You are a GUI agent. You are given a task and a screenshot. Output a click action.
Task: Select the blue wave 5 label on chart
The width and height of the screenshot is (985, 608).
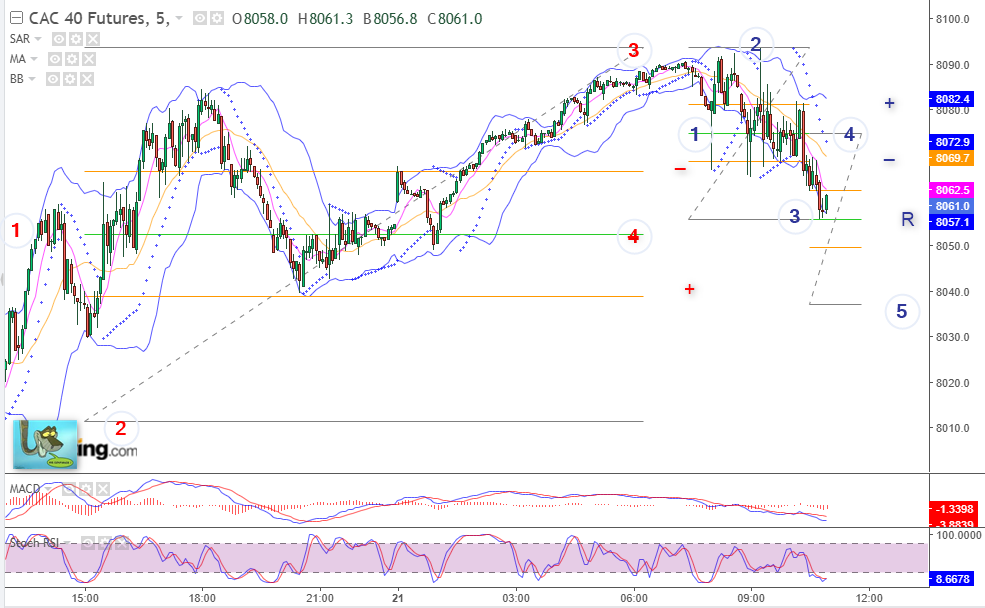point(901,312)
